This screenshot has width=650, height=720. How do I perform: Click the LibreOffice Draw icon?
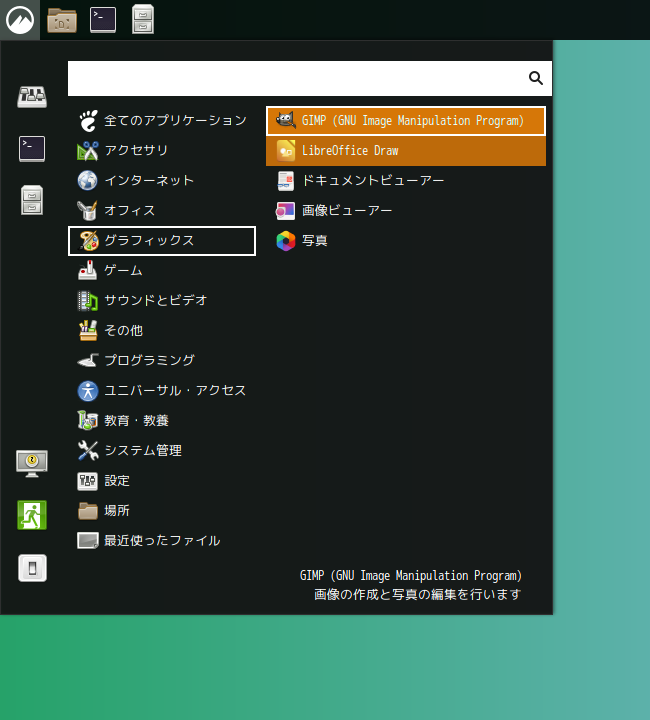[x=286, y=151]
